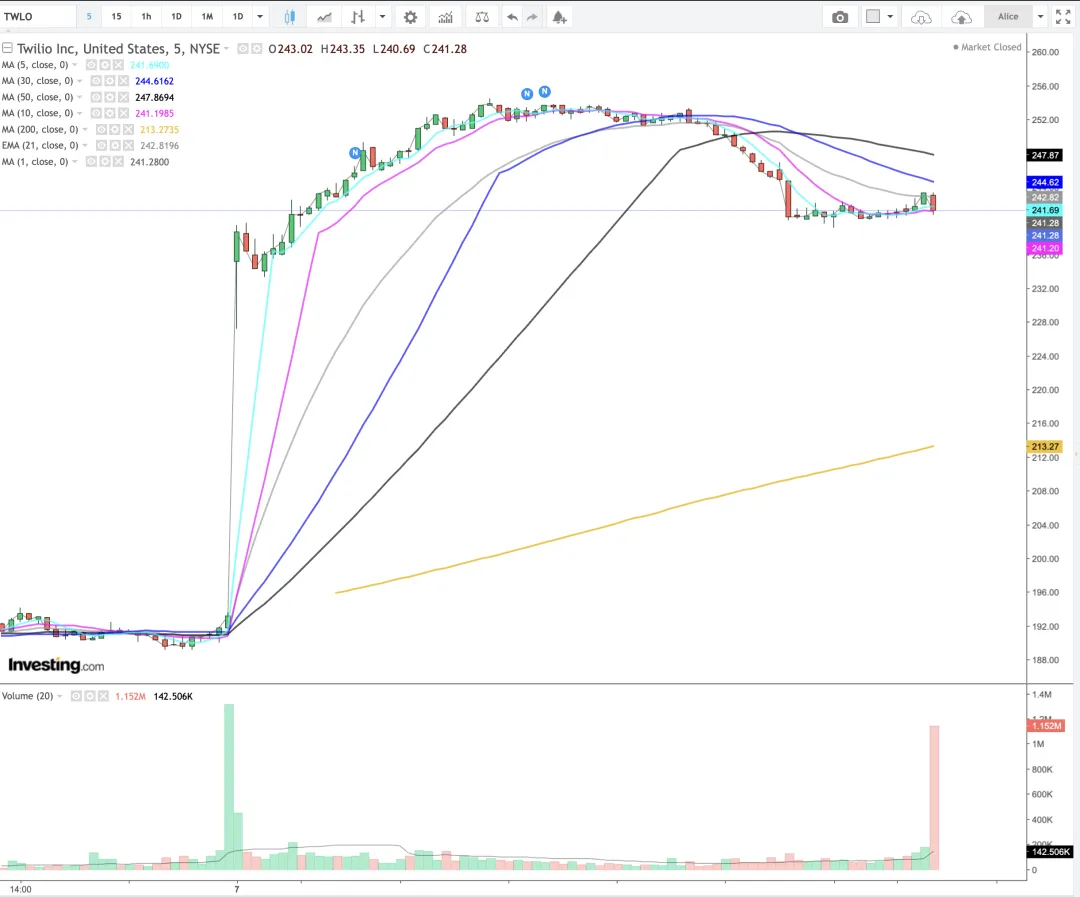Switch to area chart type icon

(324, 17)
